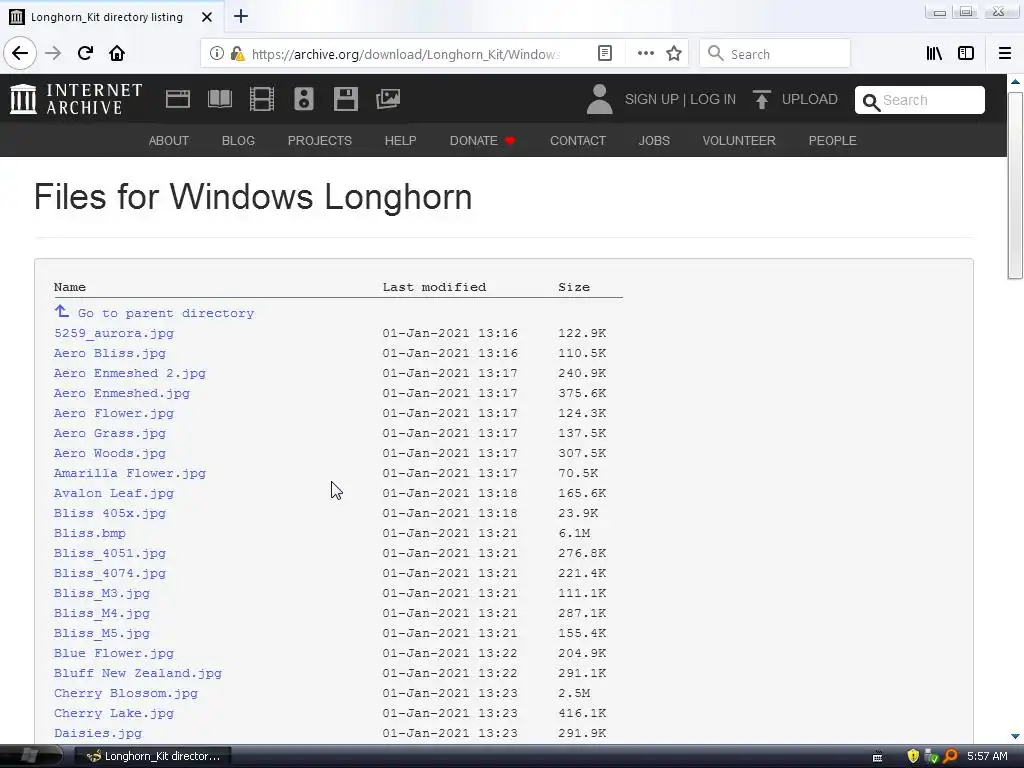Image resolution: width=1024 pixels, height=768 pixels.
Task: Open the Images icon in Archive nav
Action: [x=388, y=99]
